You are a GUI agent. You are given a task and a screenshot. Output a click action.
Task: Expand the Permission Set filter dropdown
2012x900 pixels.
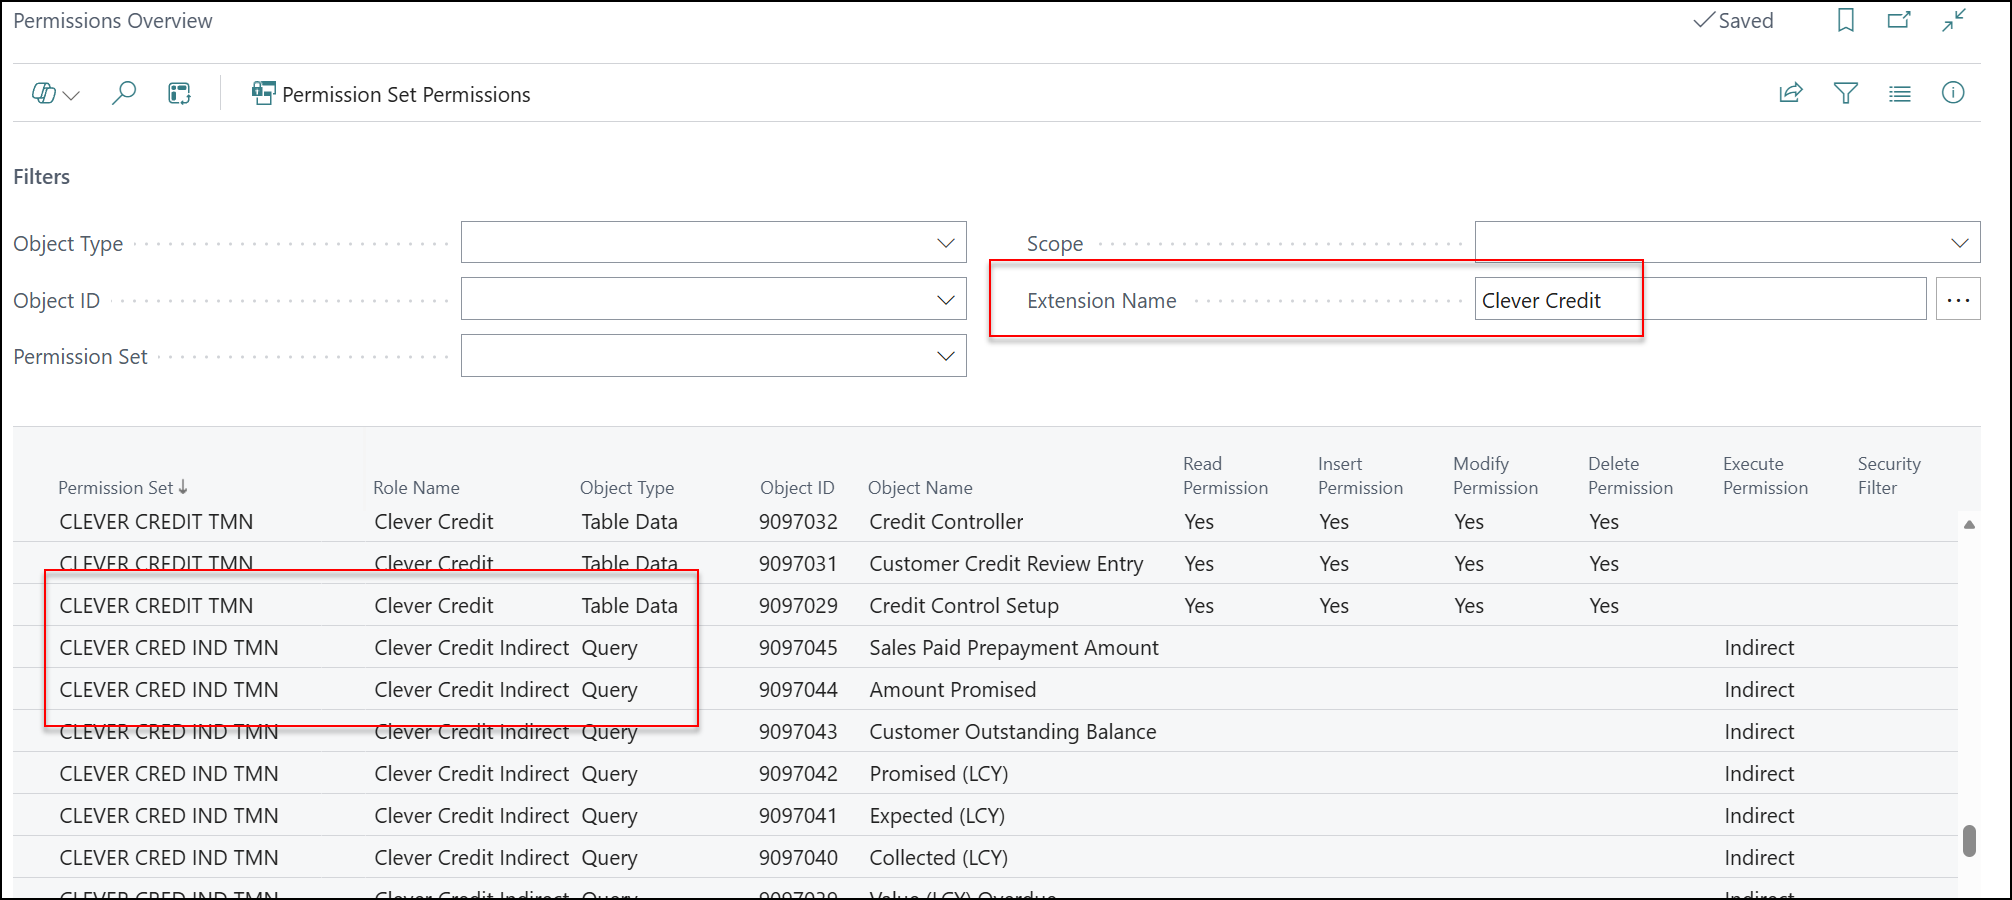[x=945, y=356]
